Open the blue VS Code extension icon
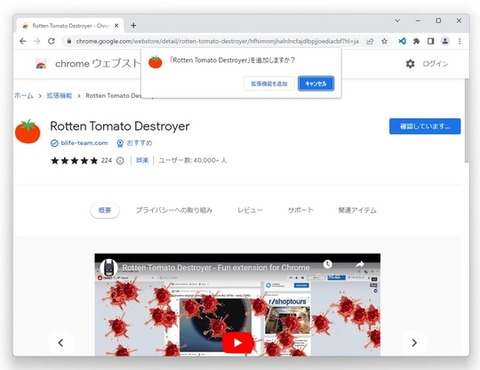 click(x=402, y=41)
